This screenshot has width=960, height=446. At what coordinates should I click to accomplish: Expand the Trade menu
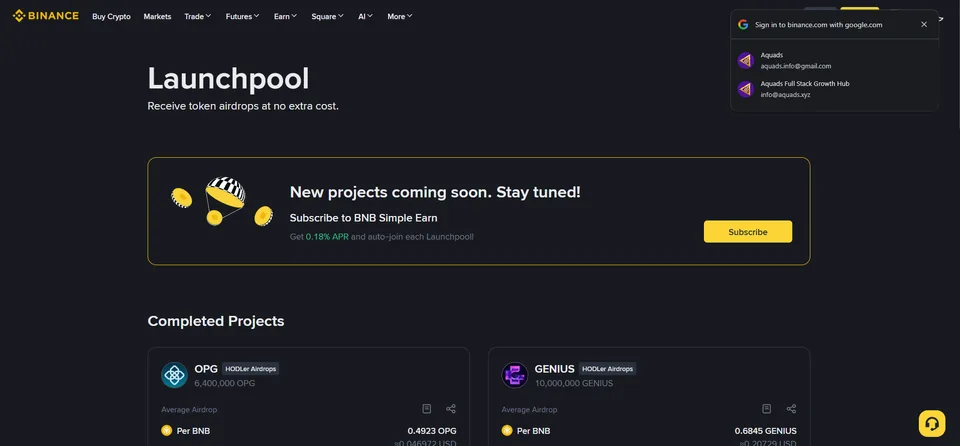[x=198, y=17]
